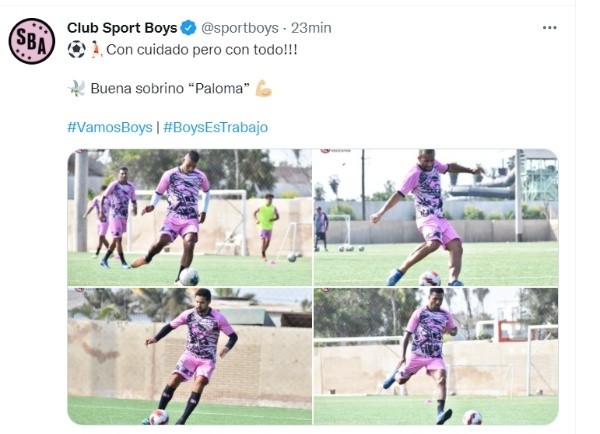
Task: Click the soccer ball emoji in tweet
Action: tap(77, 49)
